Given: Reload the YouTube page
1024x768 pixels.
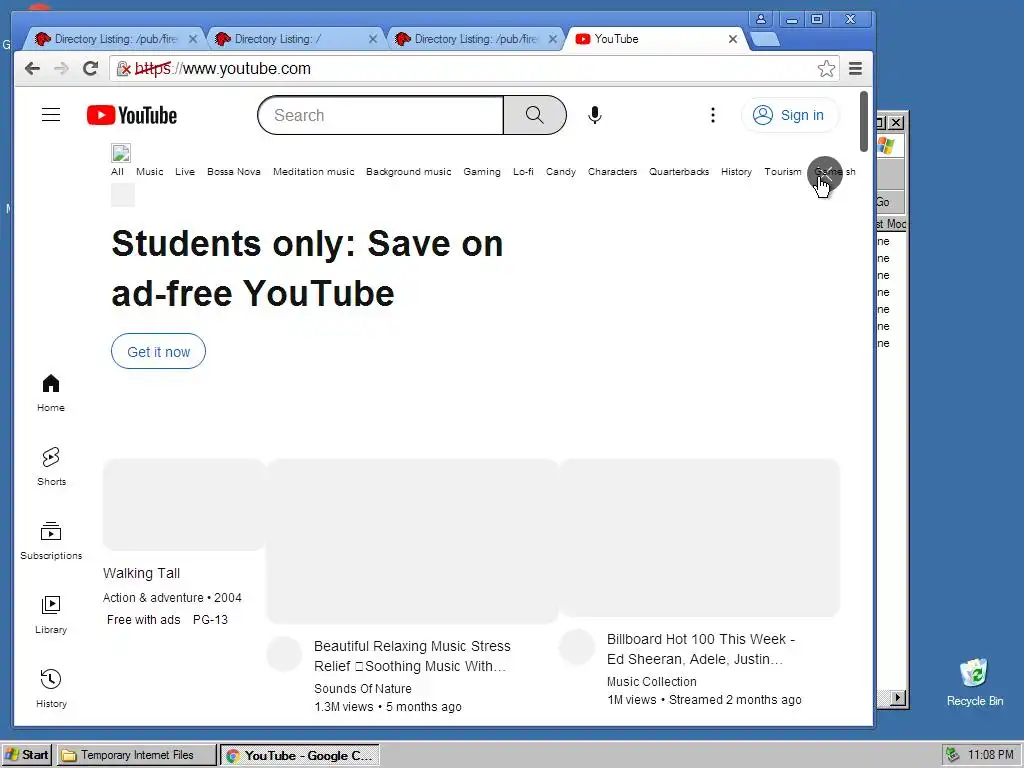Looking at the screenshot, I should pyautogui.click(x=91, y=69).
